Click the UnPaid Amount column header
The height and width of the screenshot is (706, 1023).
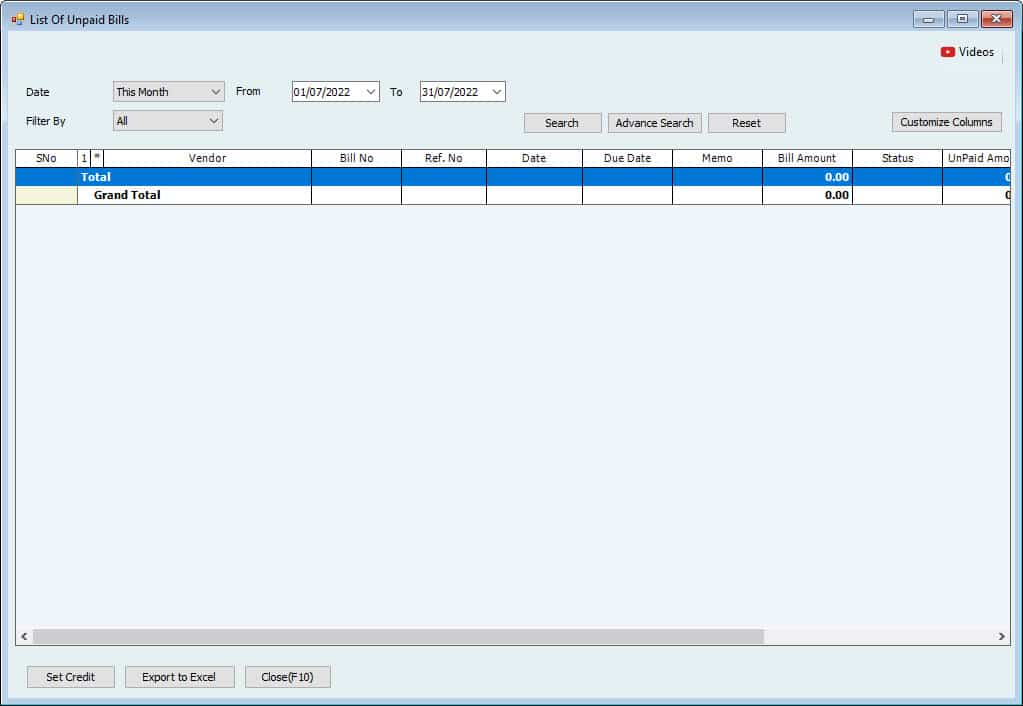977,158
